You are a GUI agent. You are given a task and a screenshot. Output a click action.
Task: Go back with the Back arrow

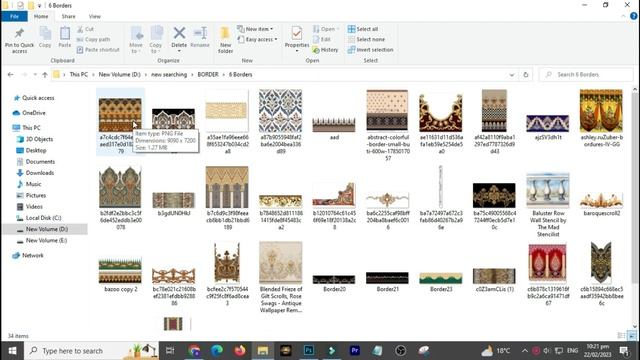pos(11,75)
